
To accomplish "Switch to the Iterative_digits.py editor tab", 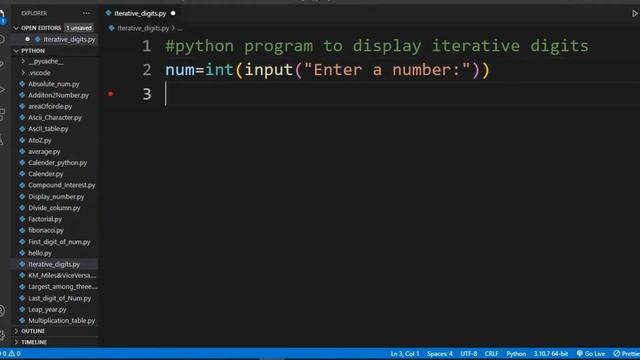I will point(140,13).
